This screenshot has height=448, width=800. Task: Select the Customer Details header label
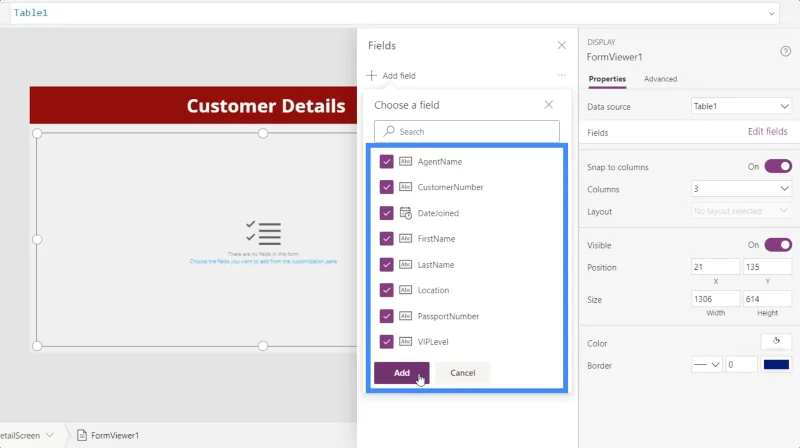[266, 106]
